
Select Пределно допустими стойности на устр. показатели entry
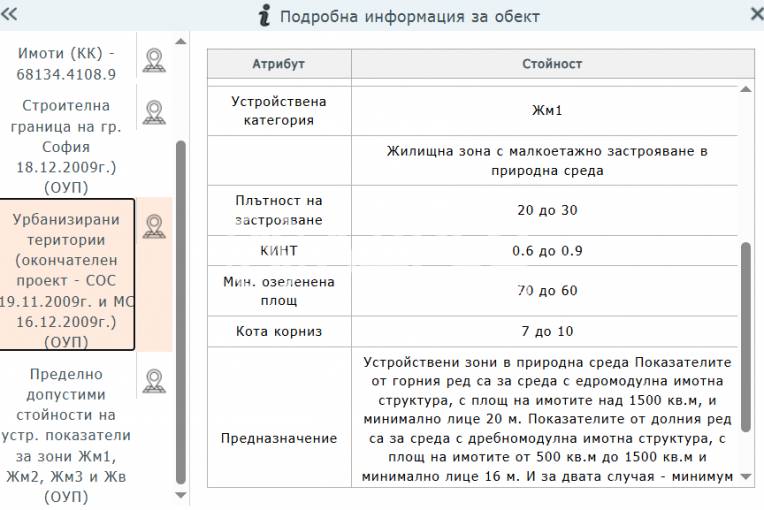66,435
